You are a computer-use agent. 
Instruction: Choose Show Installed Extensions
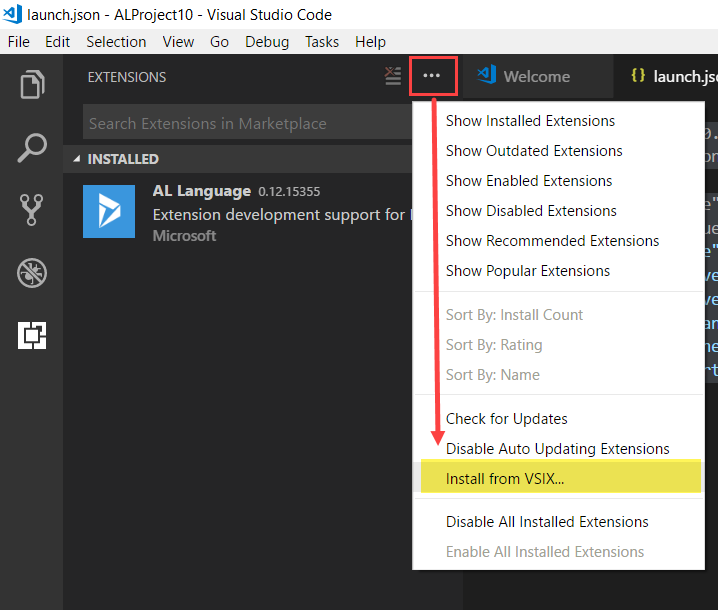(558, 121)
